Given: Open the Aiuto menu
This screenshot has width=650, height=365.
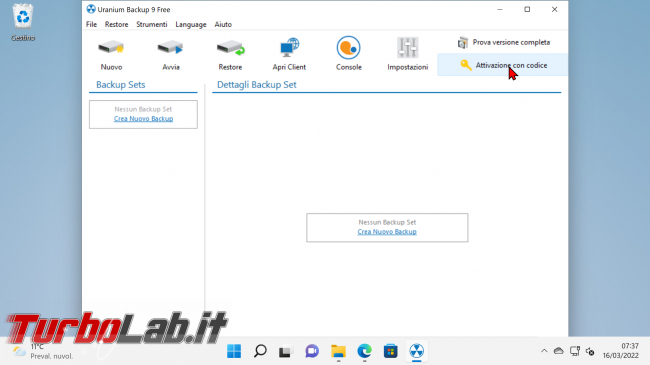Looking at the screenshot, I should point(223,24).
